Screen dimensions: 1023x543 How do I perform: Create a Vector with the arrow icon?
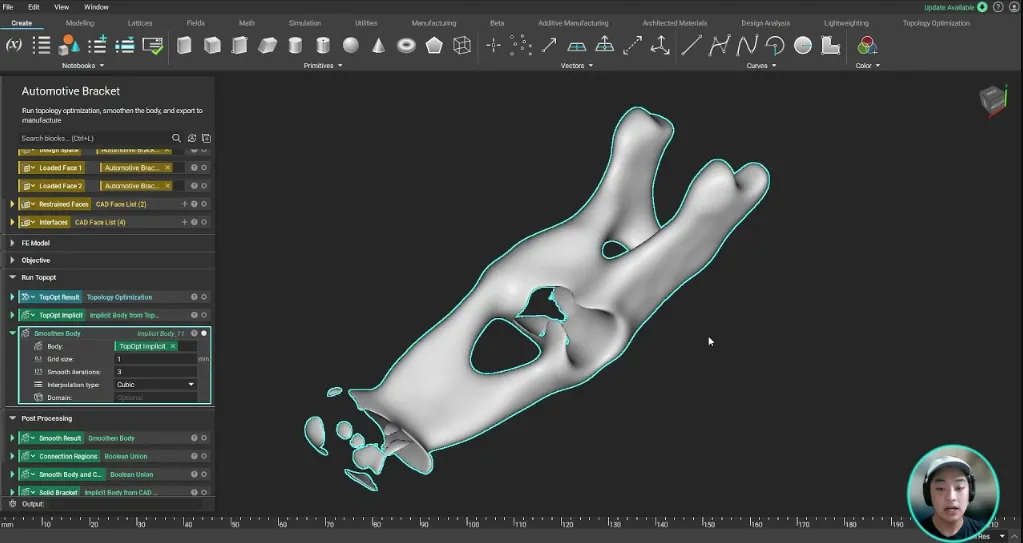click(x=549, y=45)
